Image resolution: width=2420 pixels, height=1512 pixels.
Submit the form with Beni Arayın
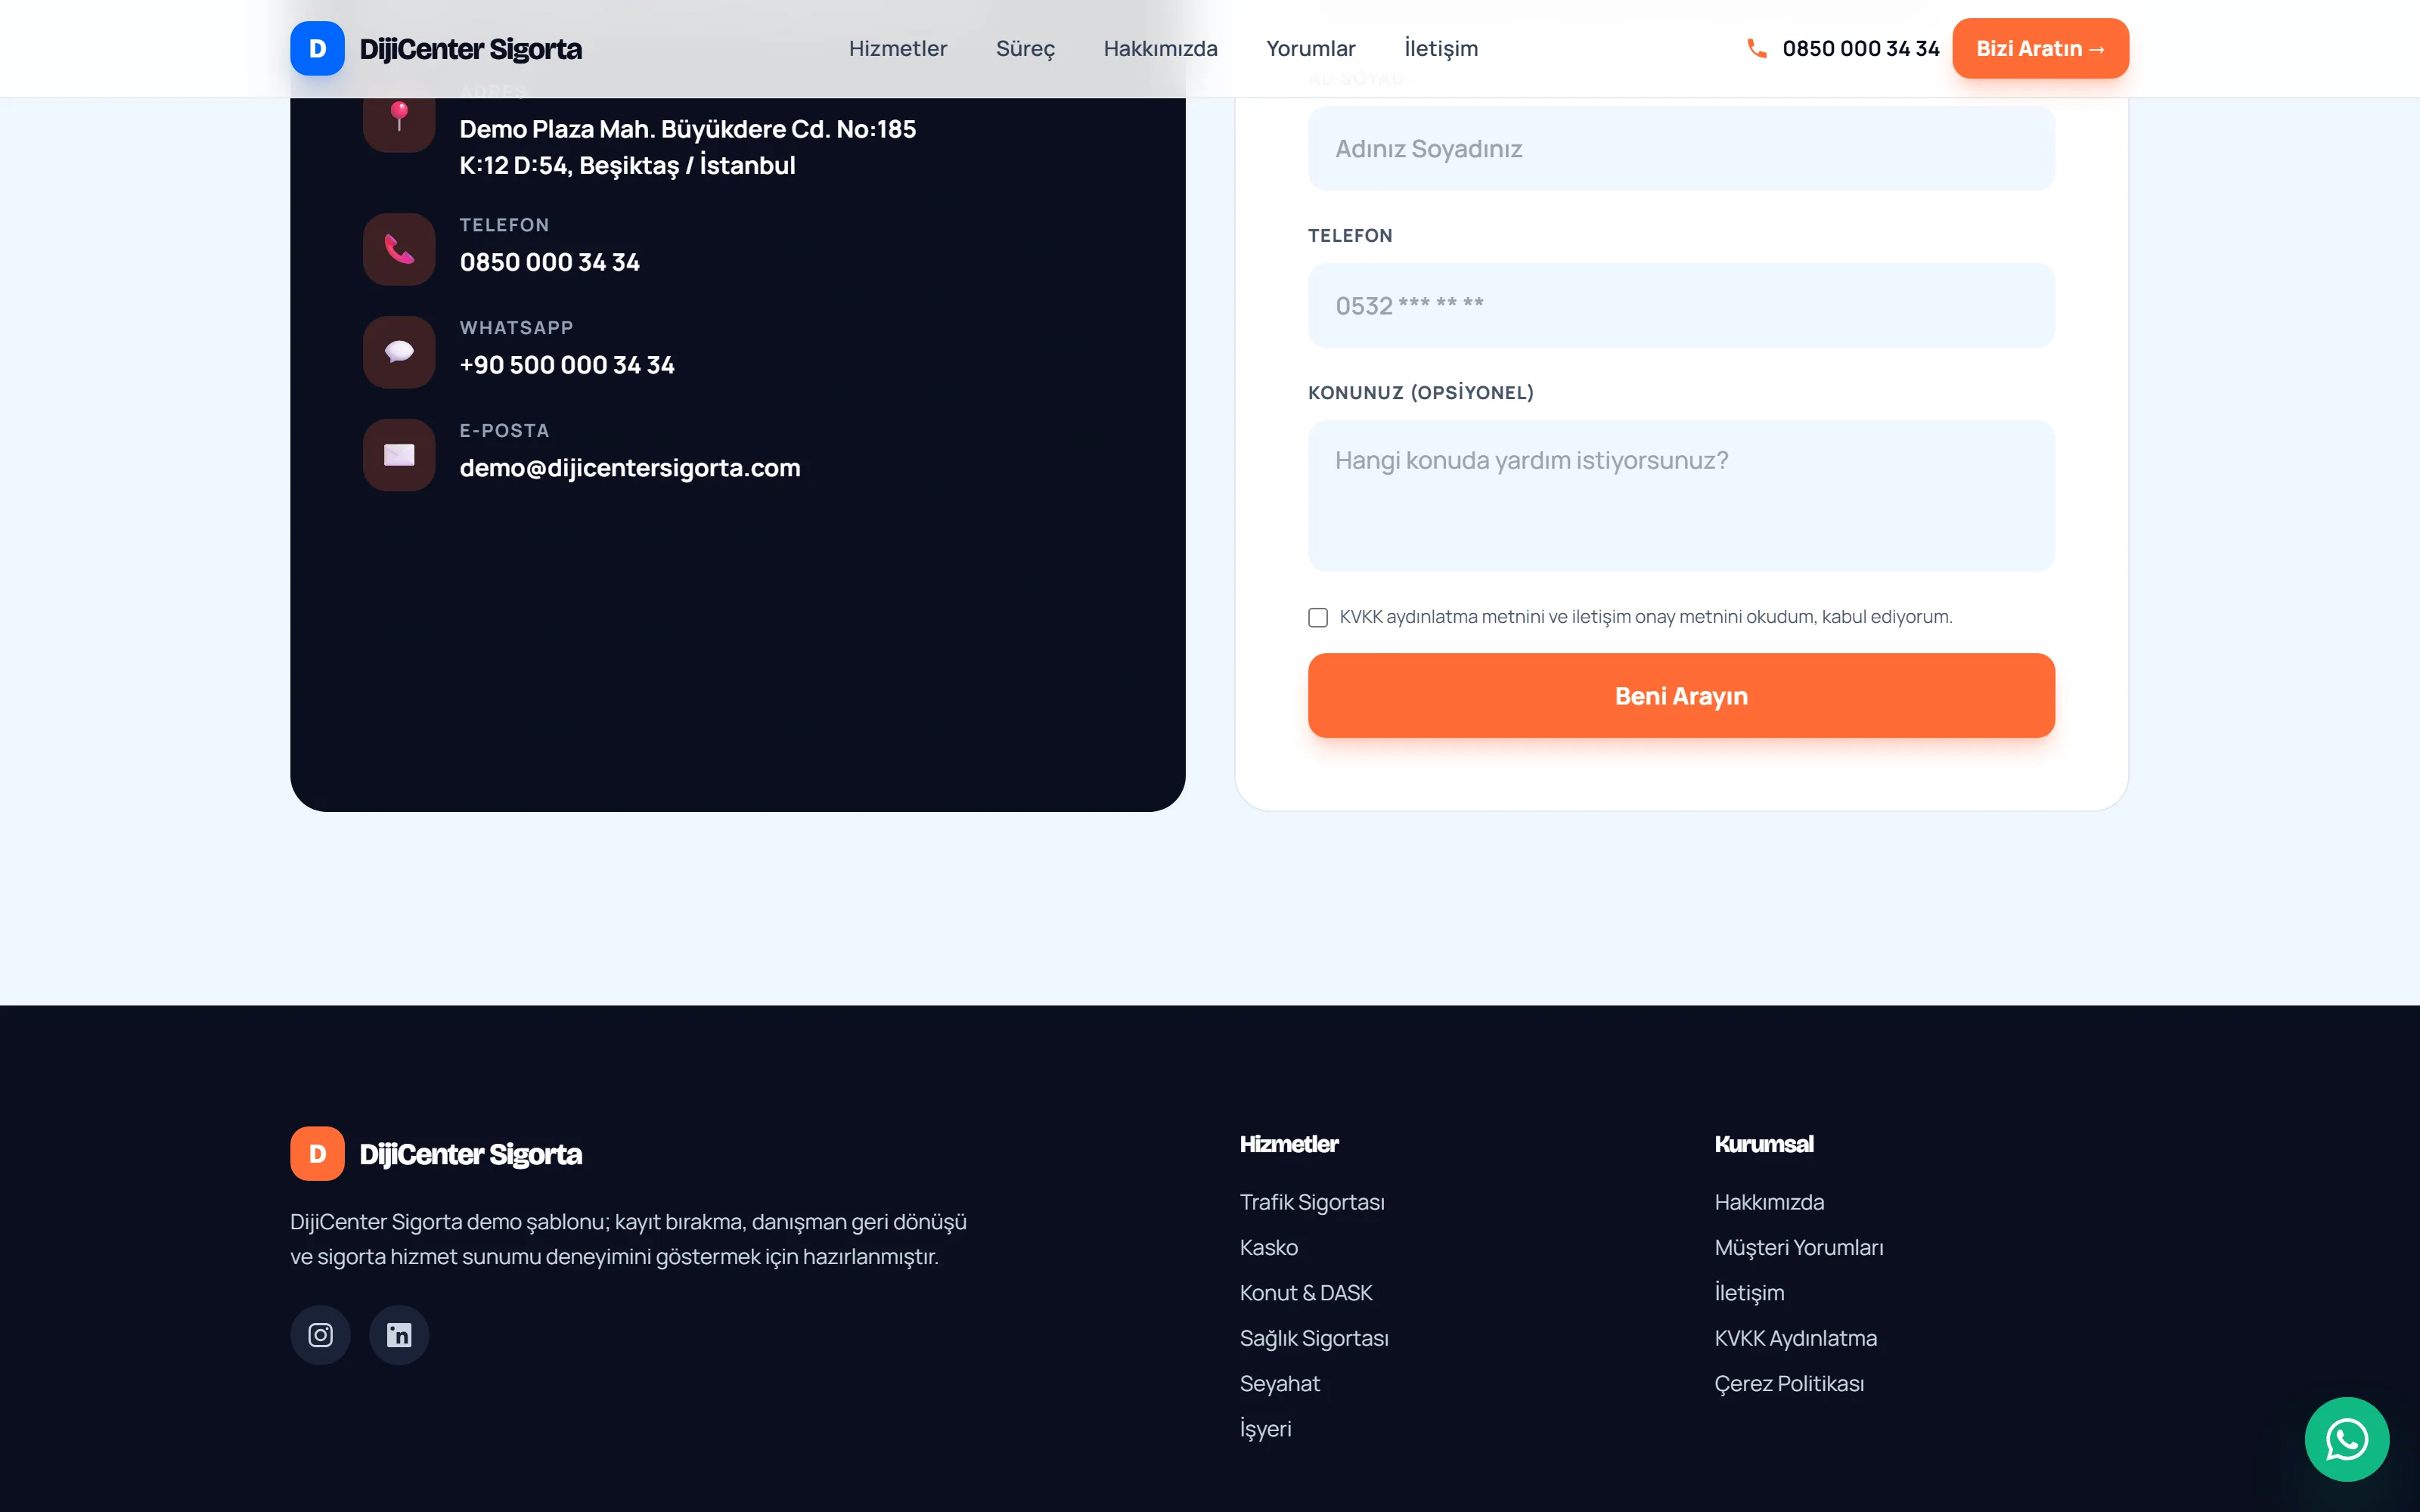(1681, 696)
